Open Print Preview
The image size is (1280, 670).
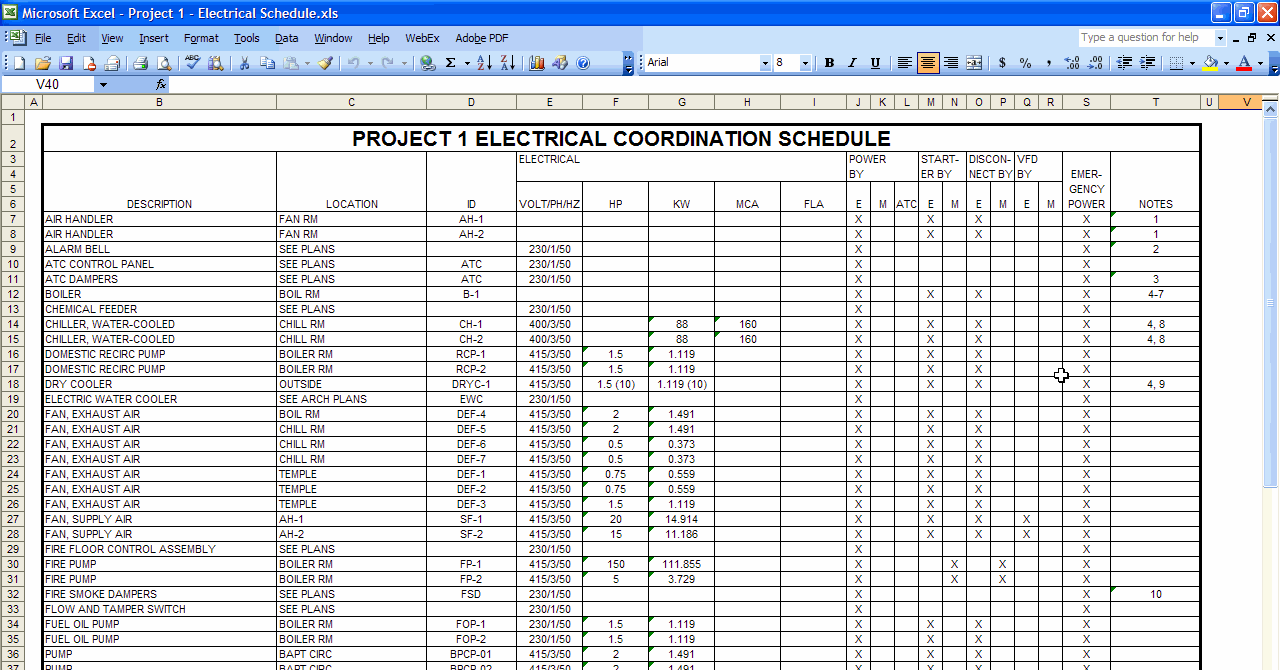coord(163,62)
